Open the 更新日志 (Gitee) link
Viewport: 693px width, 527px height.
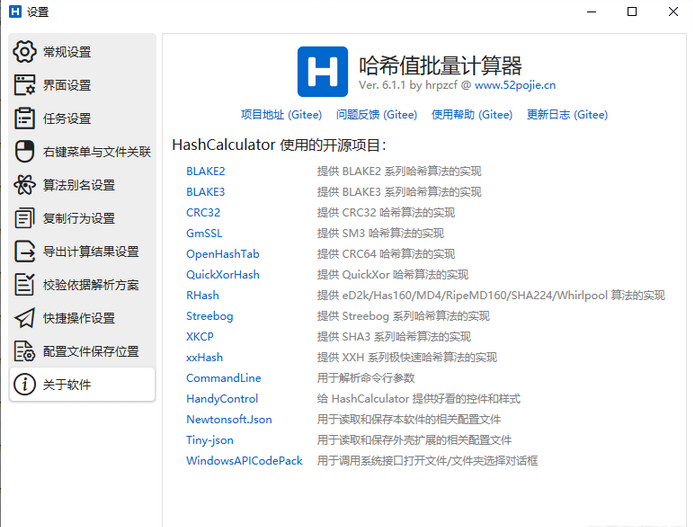(x=567, y=115)
